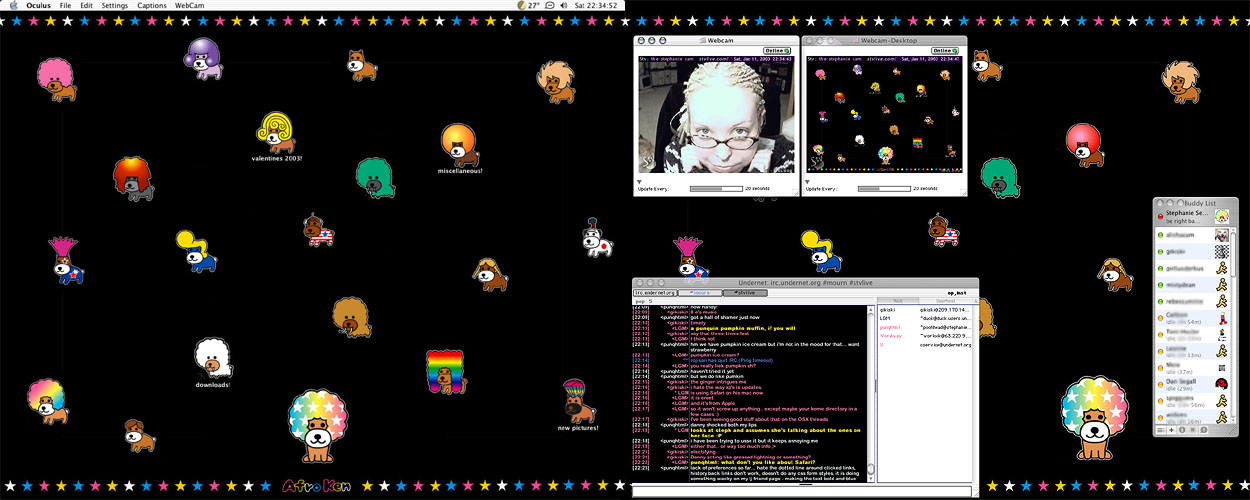Click Stephanie's avatar in the Buddy List header
This screenshot has width=1250, height=500.
click(x=1220, y=217)
